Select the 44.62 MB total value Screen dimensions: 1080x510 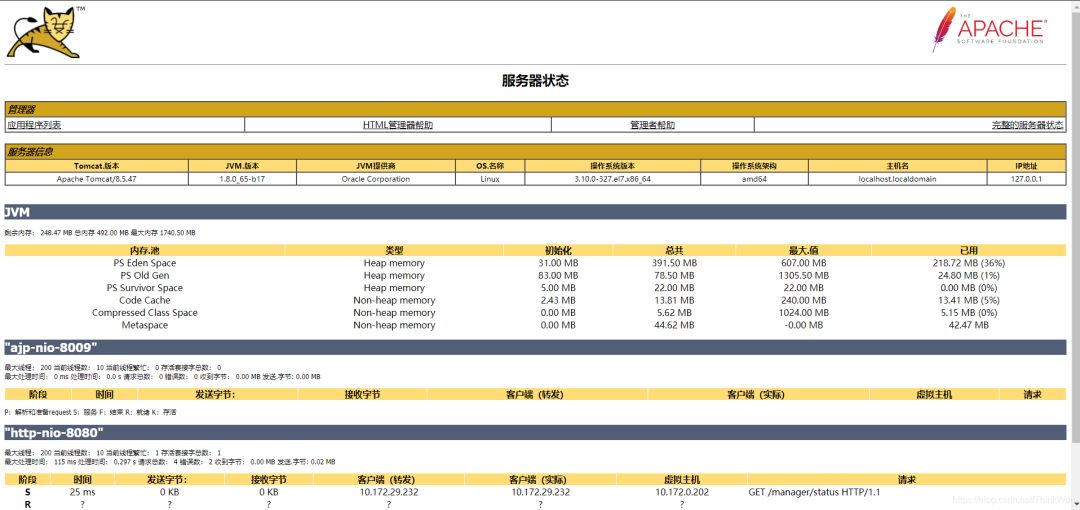(x=674, y=325)
